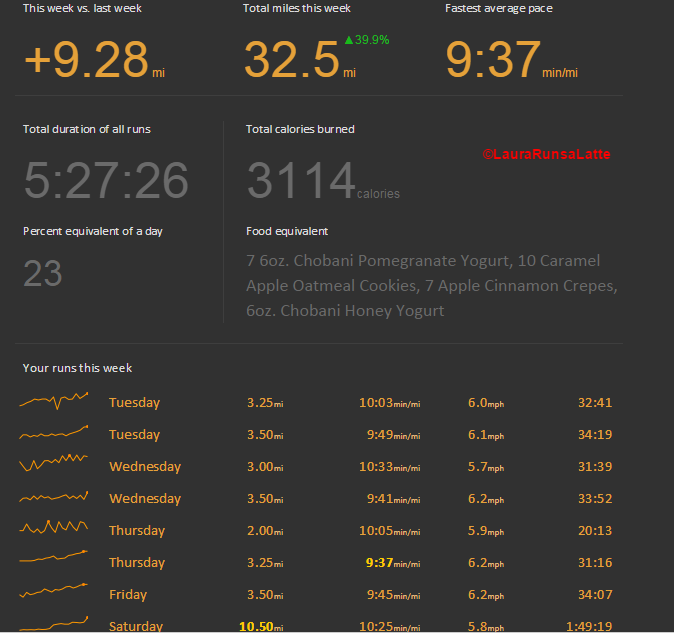The height and width of the screenshot is (633, 674).
Task: Select the Saturday run day label
Action: pyautogui.click(x=136, y=626)
